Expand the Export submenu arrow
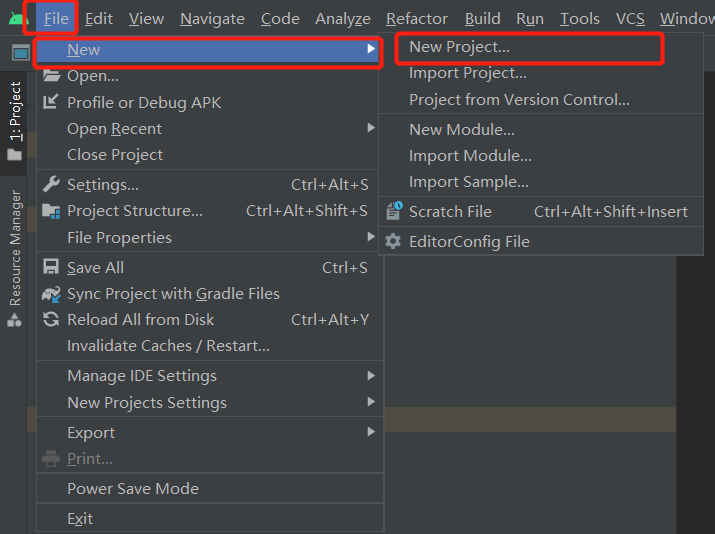Image resolution: width=715 pixels, height=534 pixels. point(371,432)
